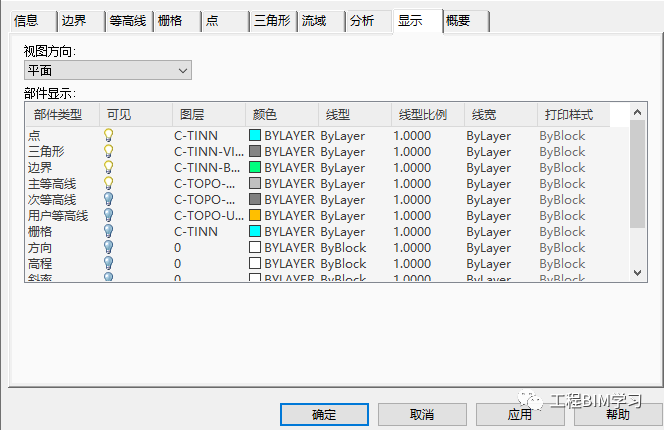Click layer cell C-TINN in 栅格 row
The image size is (664, 430).
(196, 232)
